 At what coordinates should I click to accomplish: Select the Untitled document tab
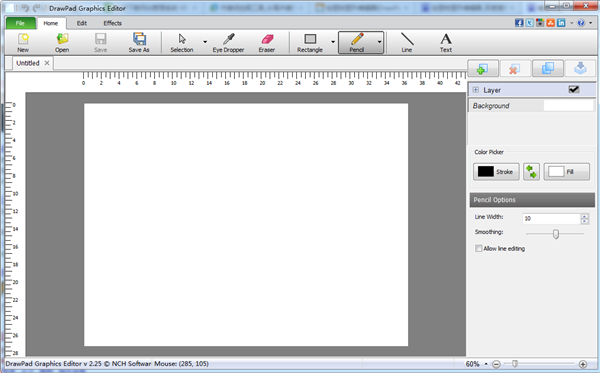coord(28,63)
